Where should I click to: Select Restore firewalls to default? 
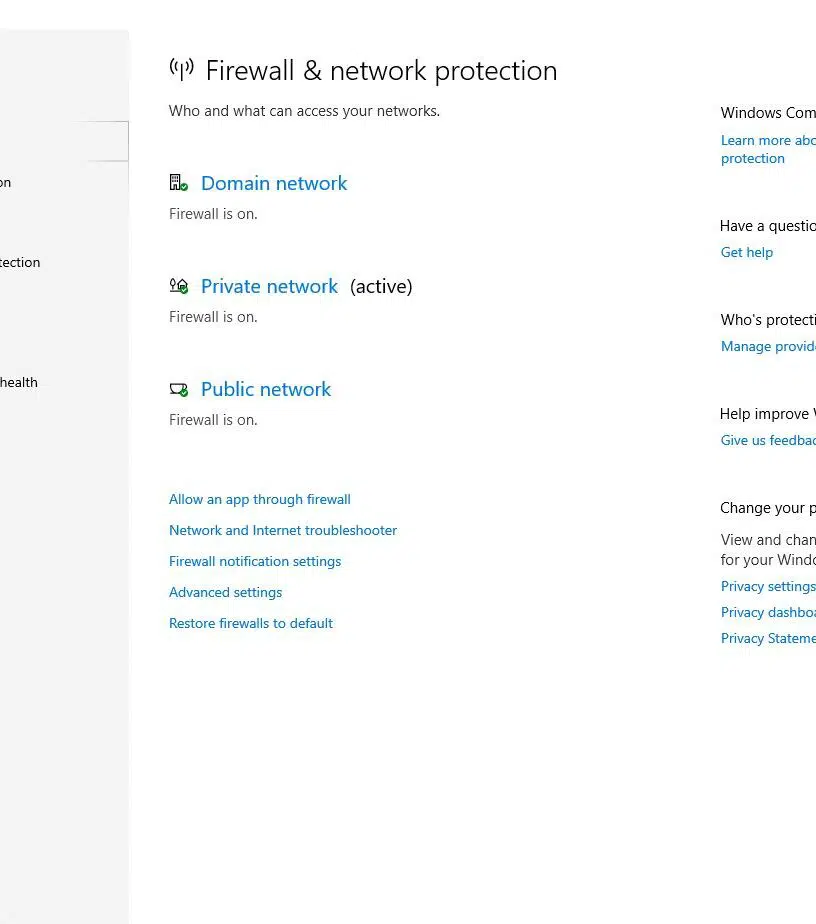coord(251,623)
